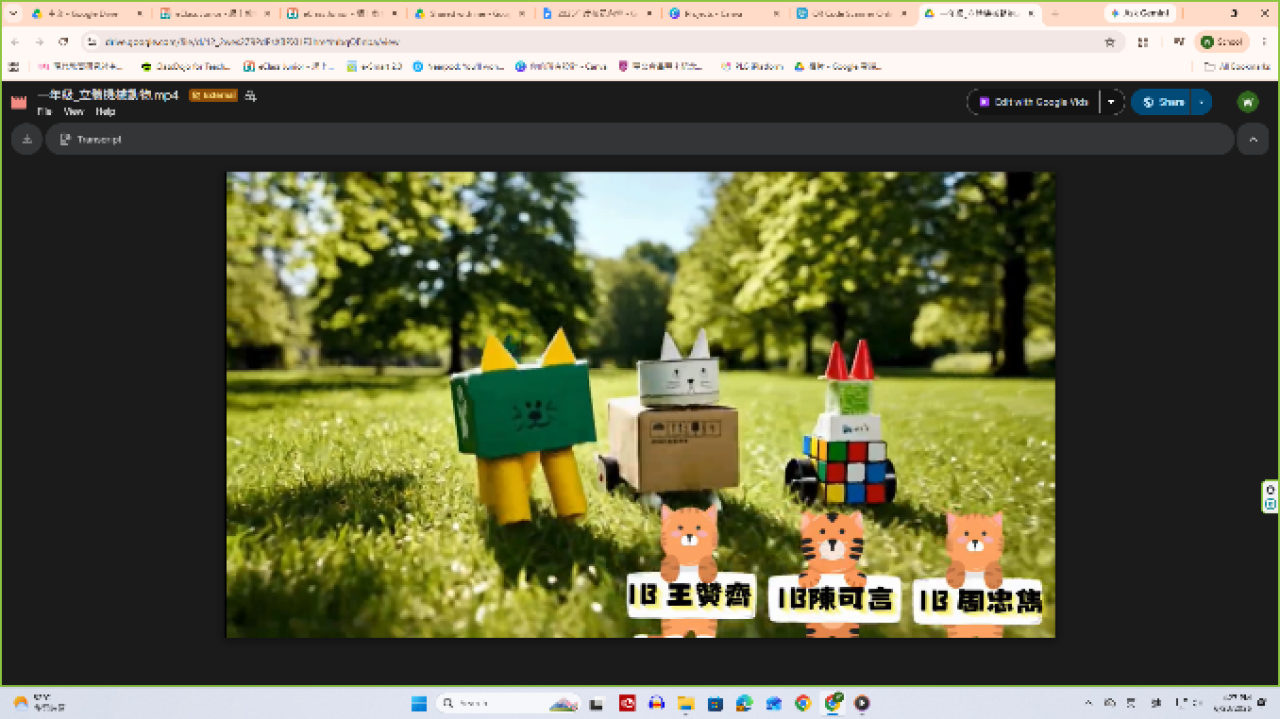Click the side panel tab on right edge
The width and height of the screenshot is (1280, 719).
(1270, 496)
